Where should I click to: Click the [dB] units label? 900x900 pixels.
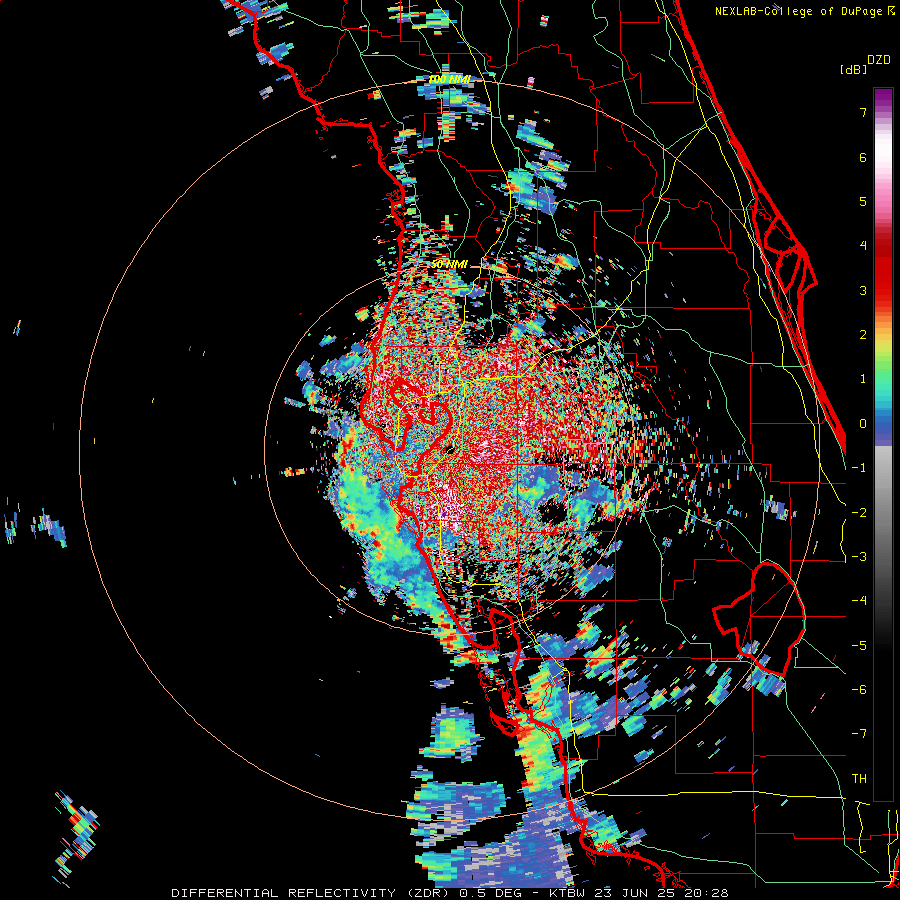tap(852, 69)
